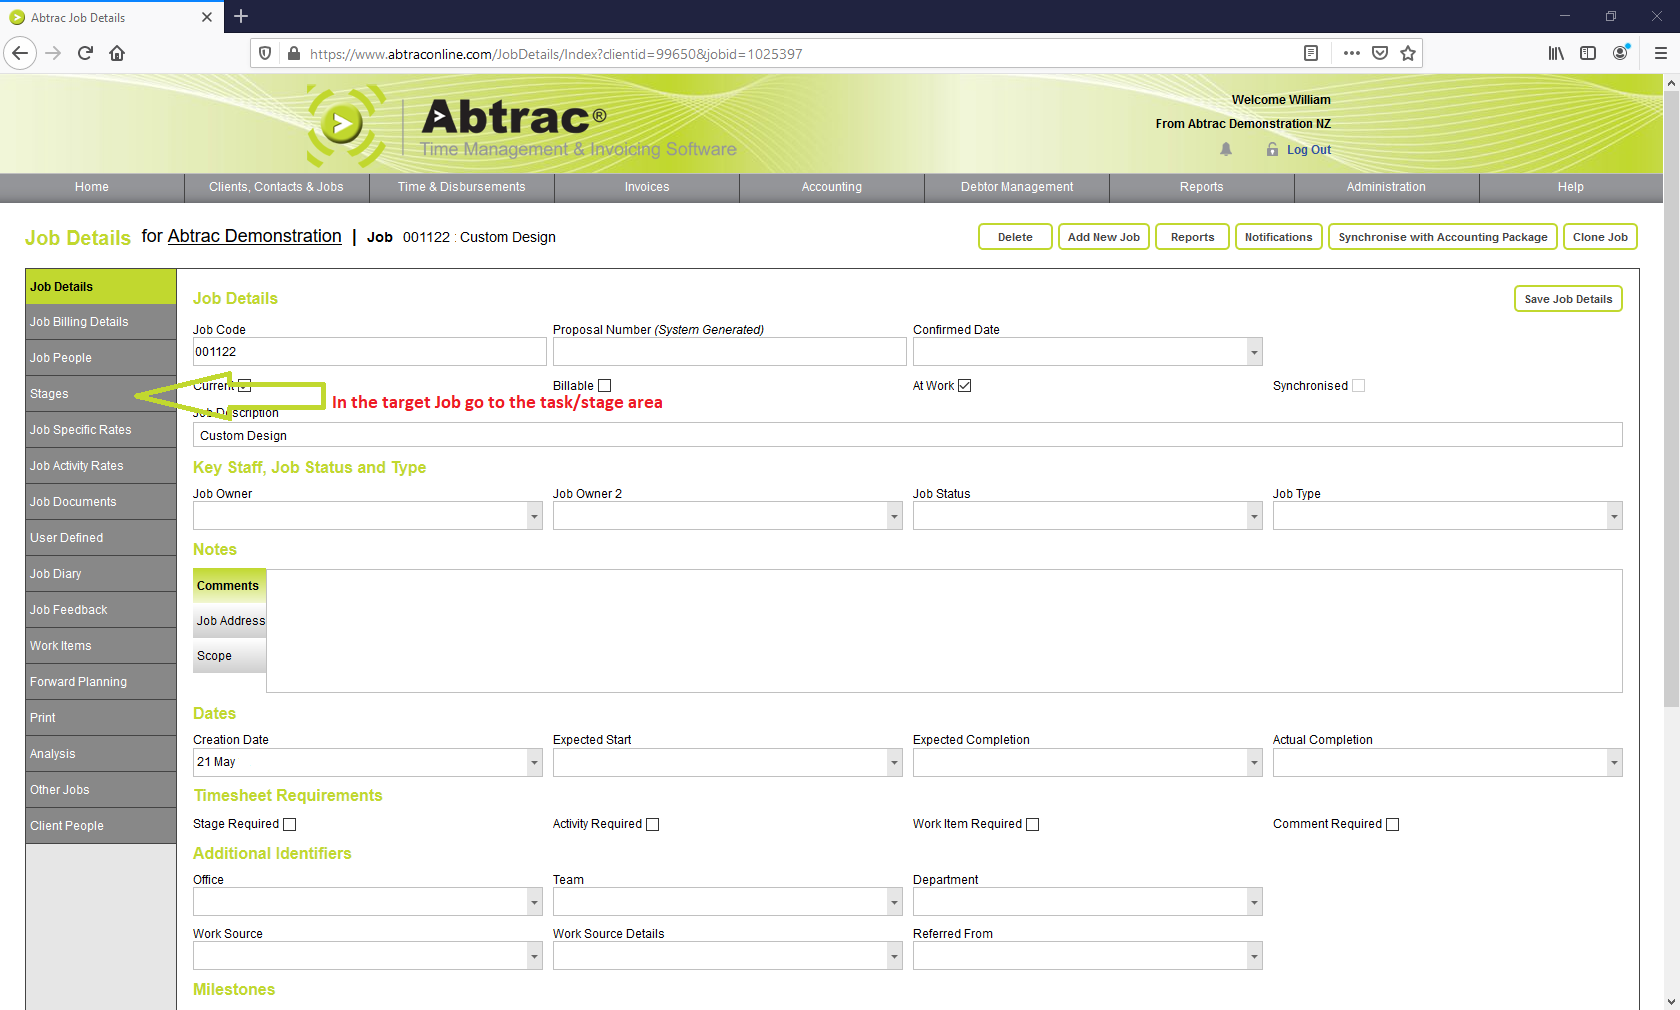Viewport: 1680px width, 1010px height.
Task: Bookmark this page using the star icon
Action: 1409,53
